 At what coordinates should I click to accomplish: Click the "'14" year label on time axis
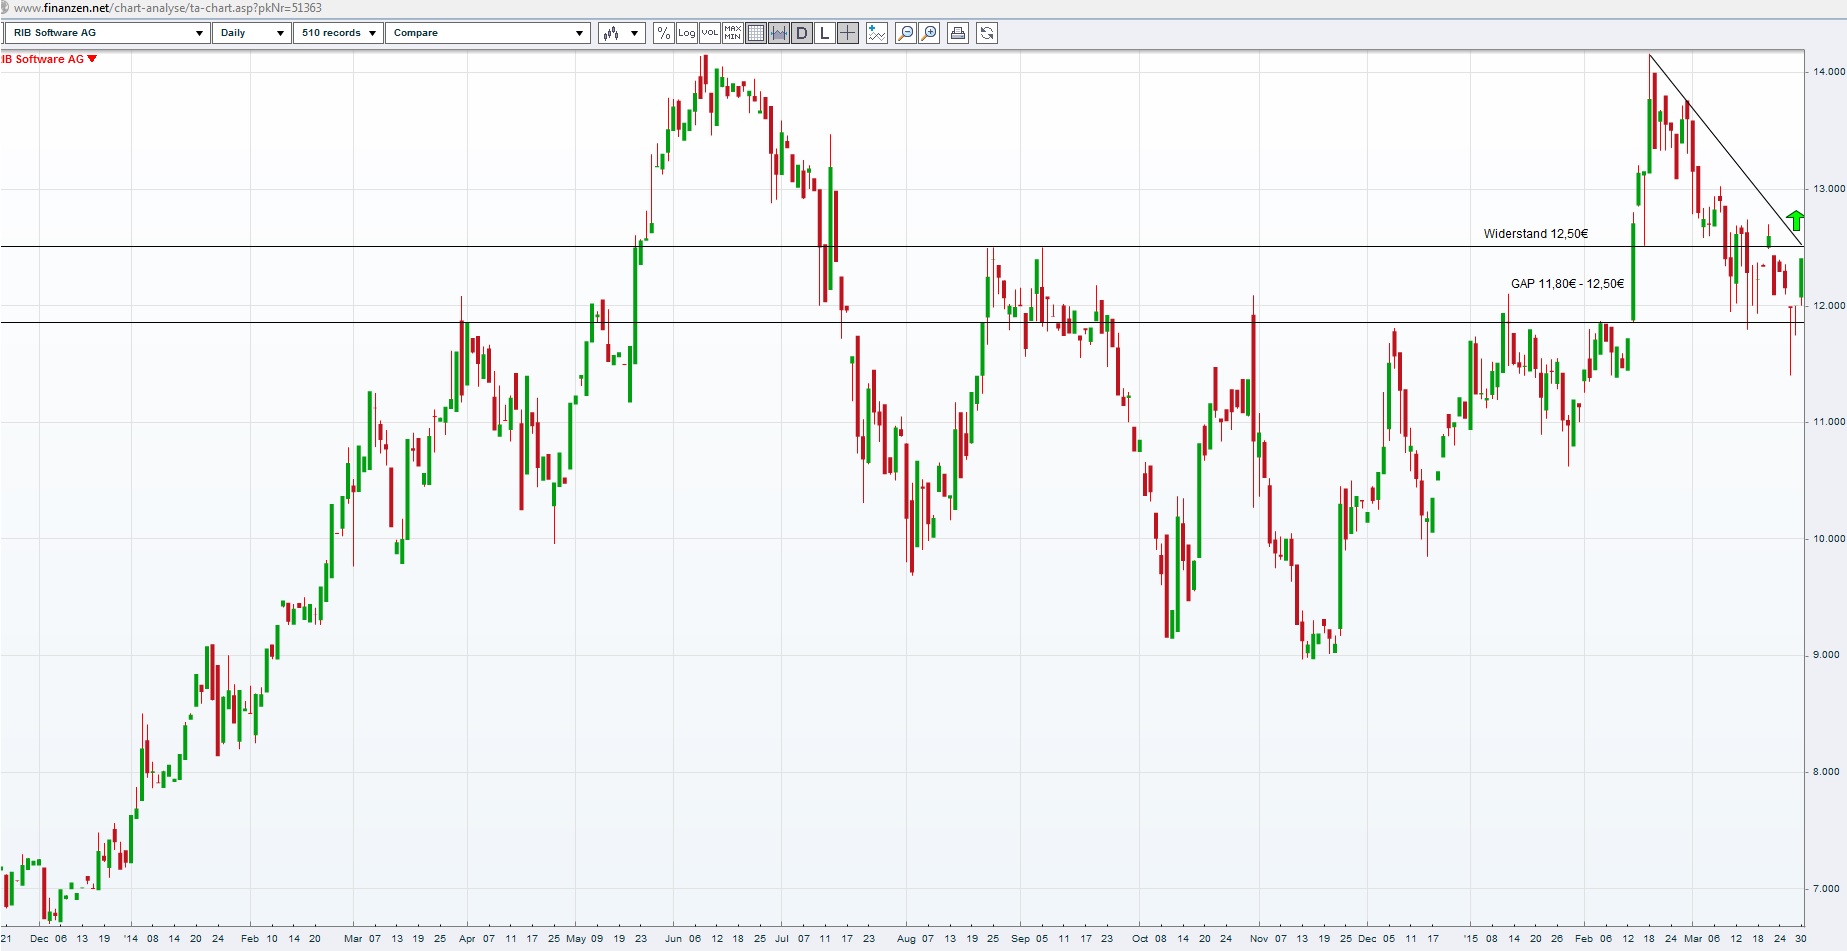click(131, 939)
